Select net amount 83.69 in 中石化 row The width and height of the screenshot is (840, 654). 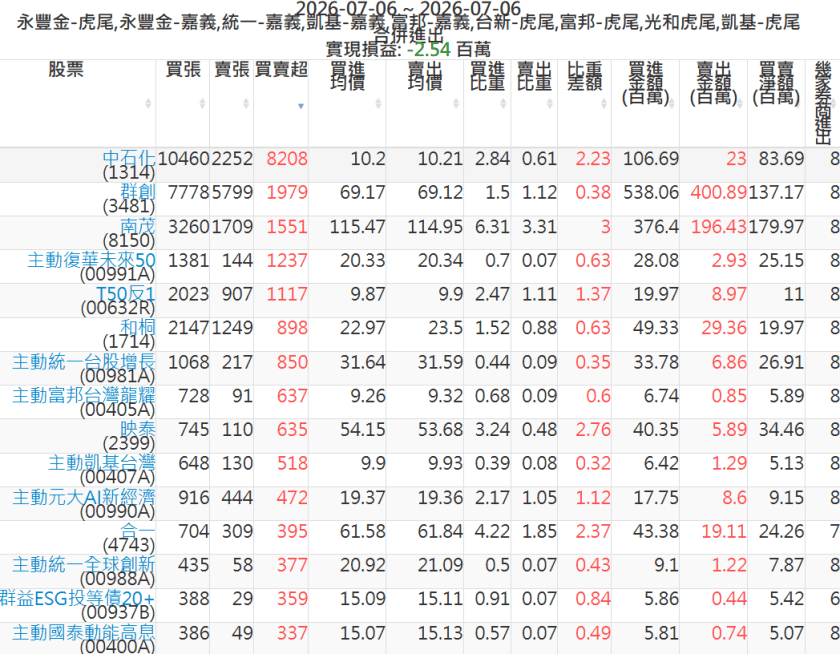(781, 159)
